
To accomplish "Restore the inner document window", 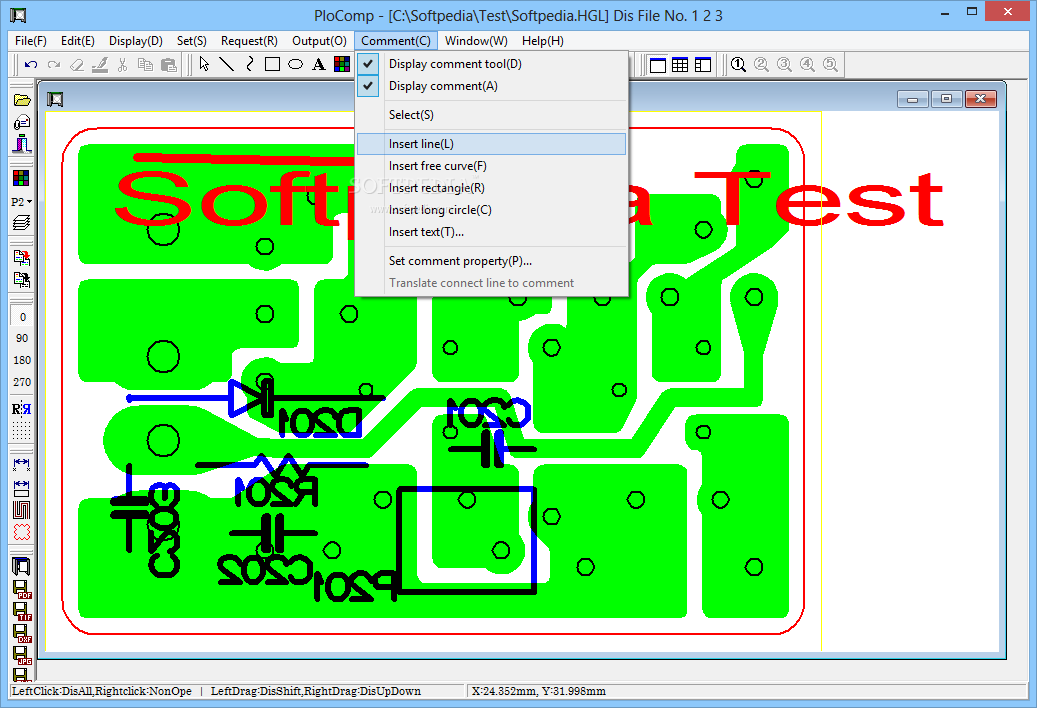I will [946, 99].
